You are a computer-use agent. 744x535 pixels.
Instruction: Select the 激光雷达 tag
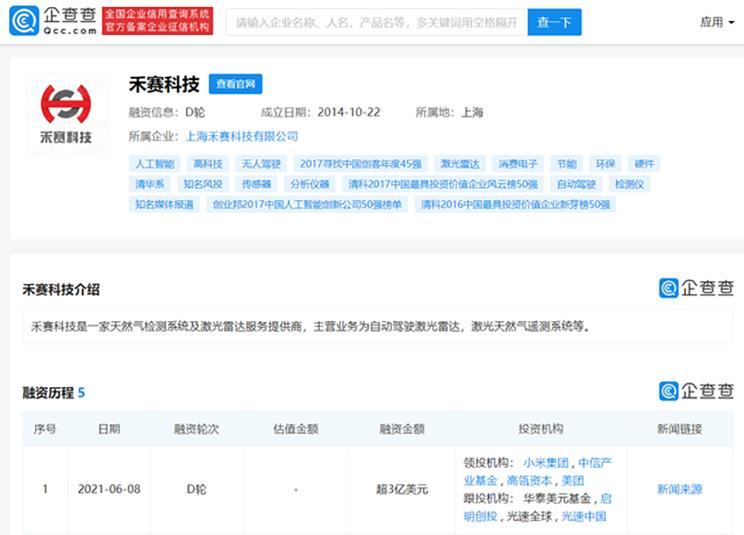click(459, 164)
